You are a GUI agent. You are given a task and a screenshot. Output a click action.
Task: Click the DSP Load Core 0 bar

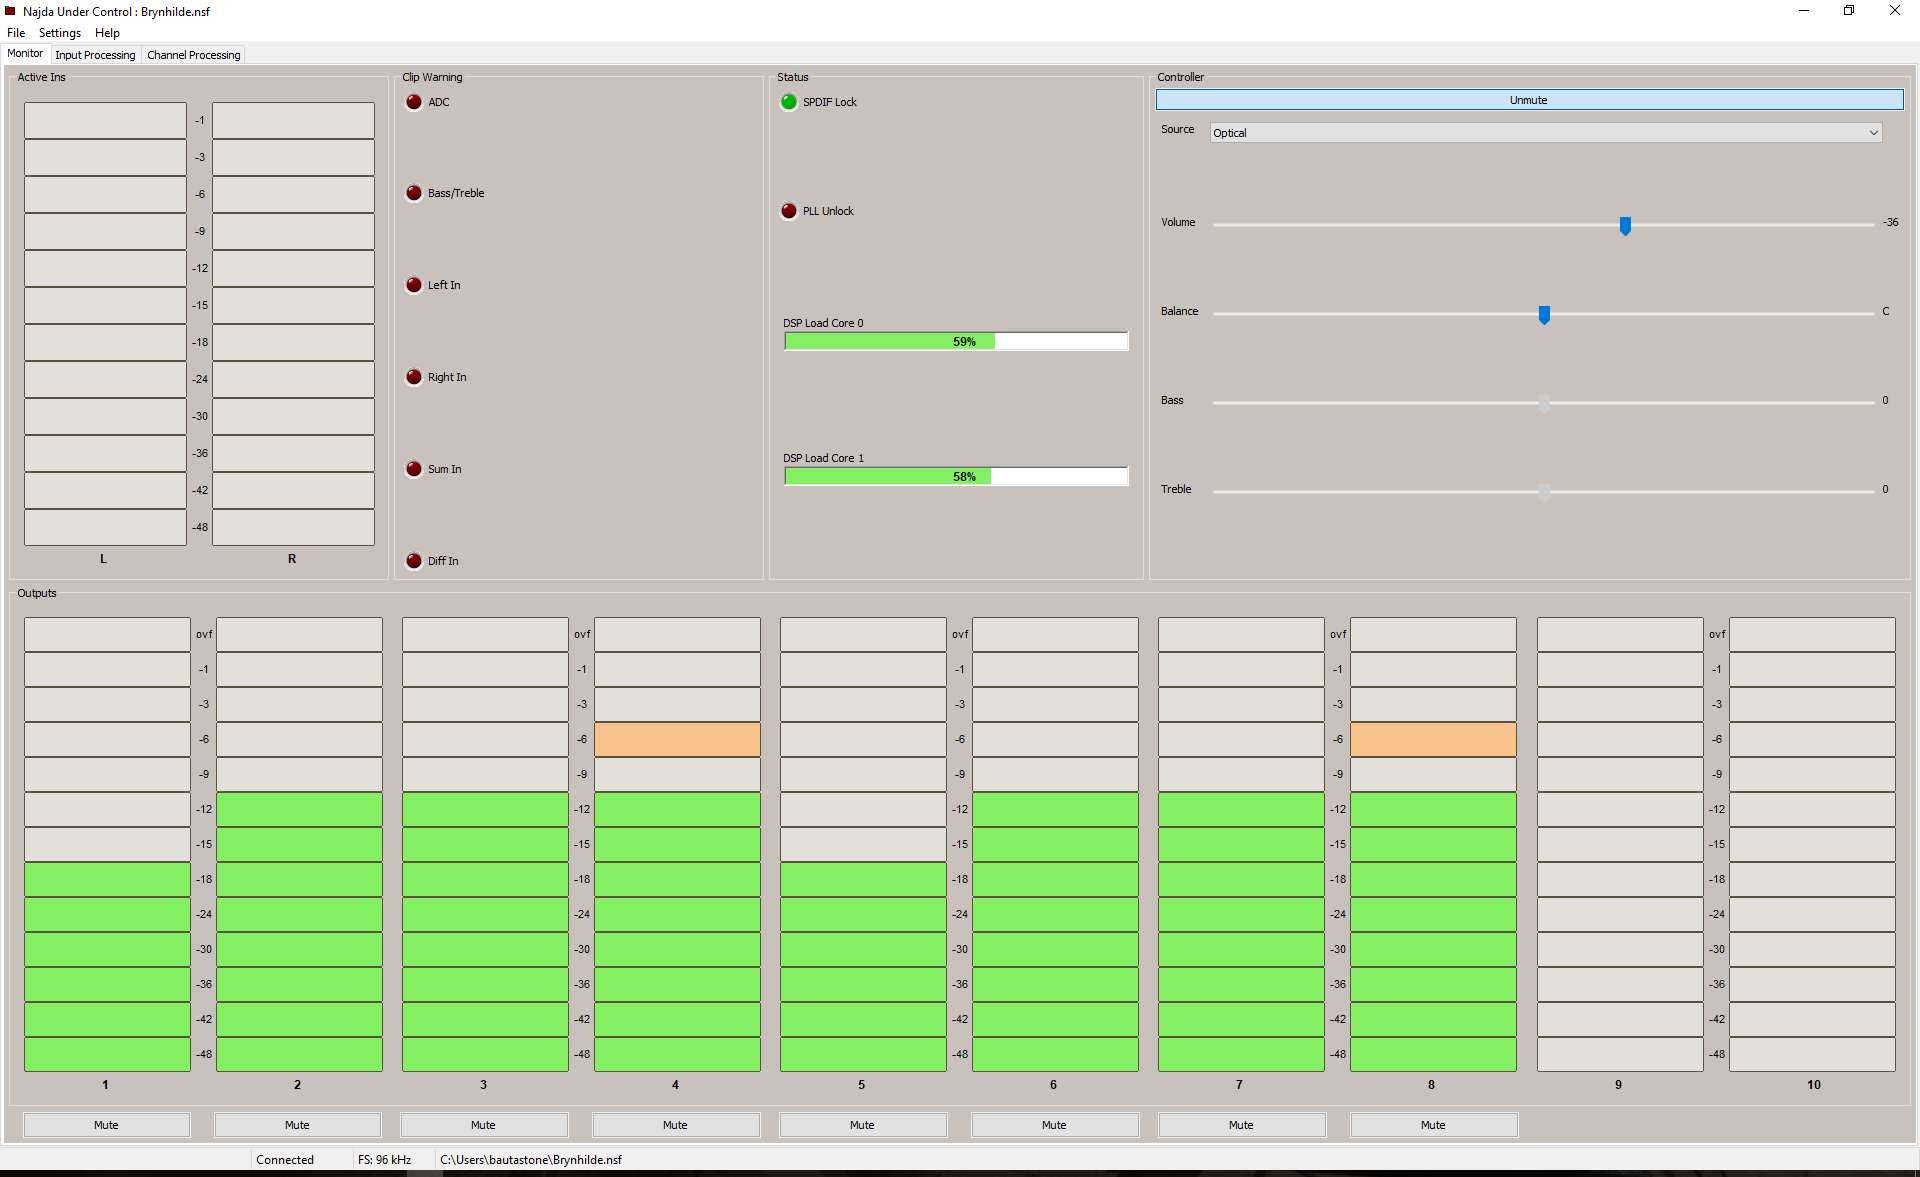coord(955,342)
